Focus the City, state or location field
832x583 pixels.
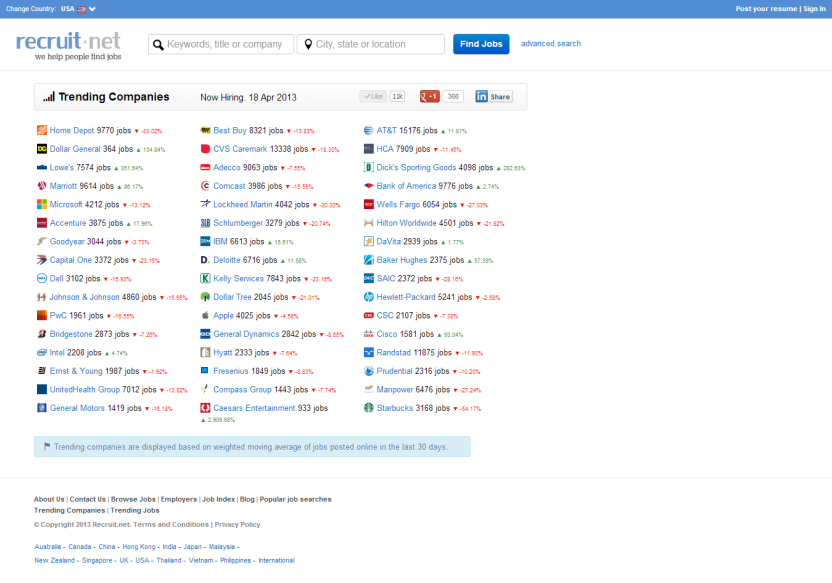coord(370,44)
